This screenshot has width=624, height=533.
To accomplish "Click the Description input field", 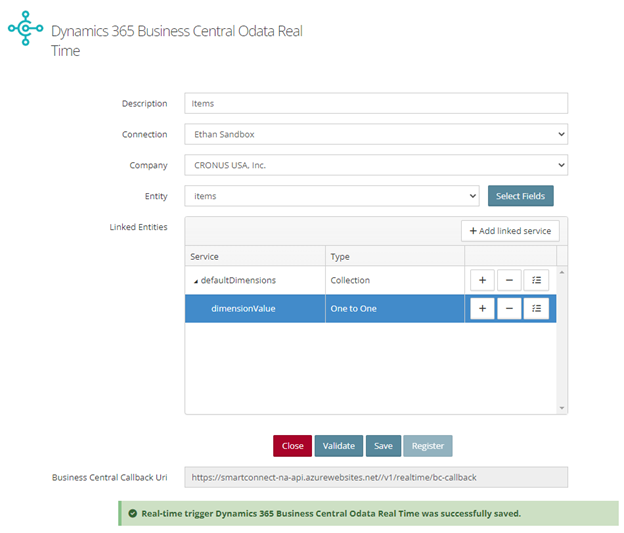I will pyautogui.click(x=376, y=103).
